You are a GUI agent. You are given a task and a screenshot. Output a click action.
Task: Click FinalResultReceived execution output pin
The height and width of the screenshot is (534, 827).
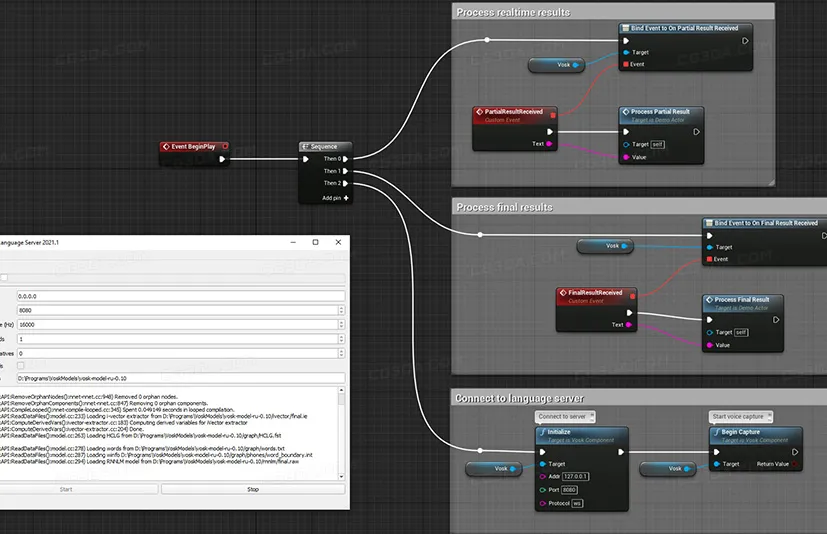(x=629, y=313)
